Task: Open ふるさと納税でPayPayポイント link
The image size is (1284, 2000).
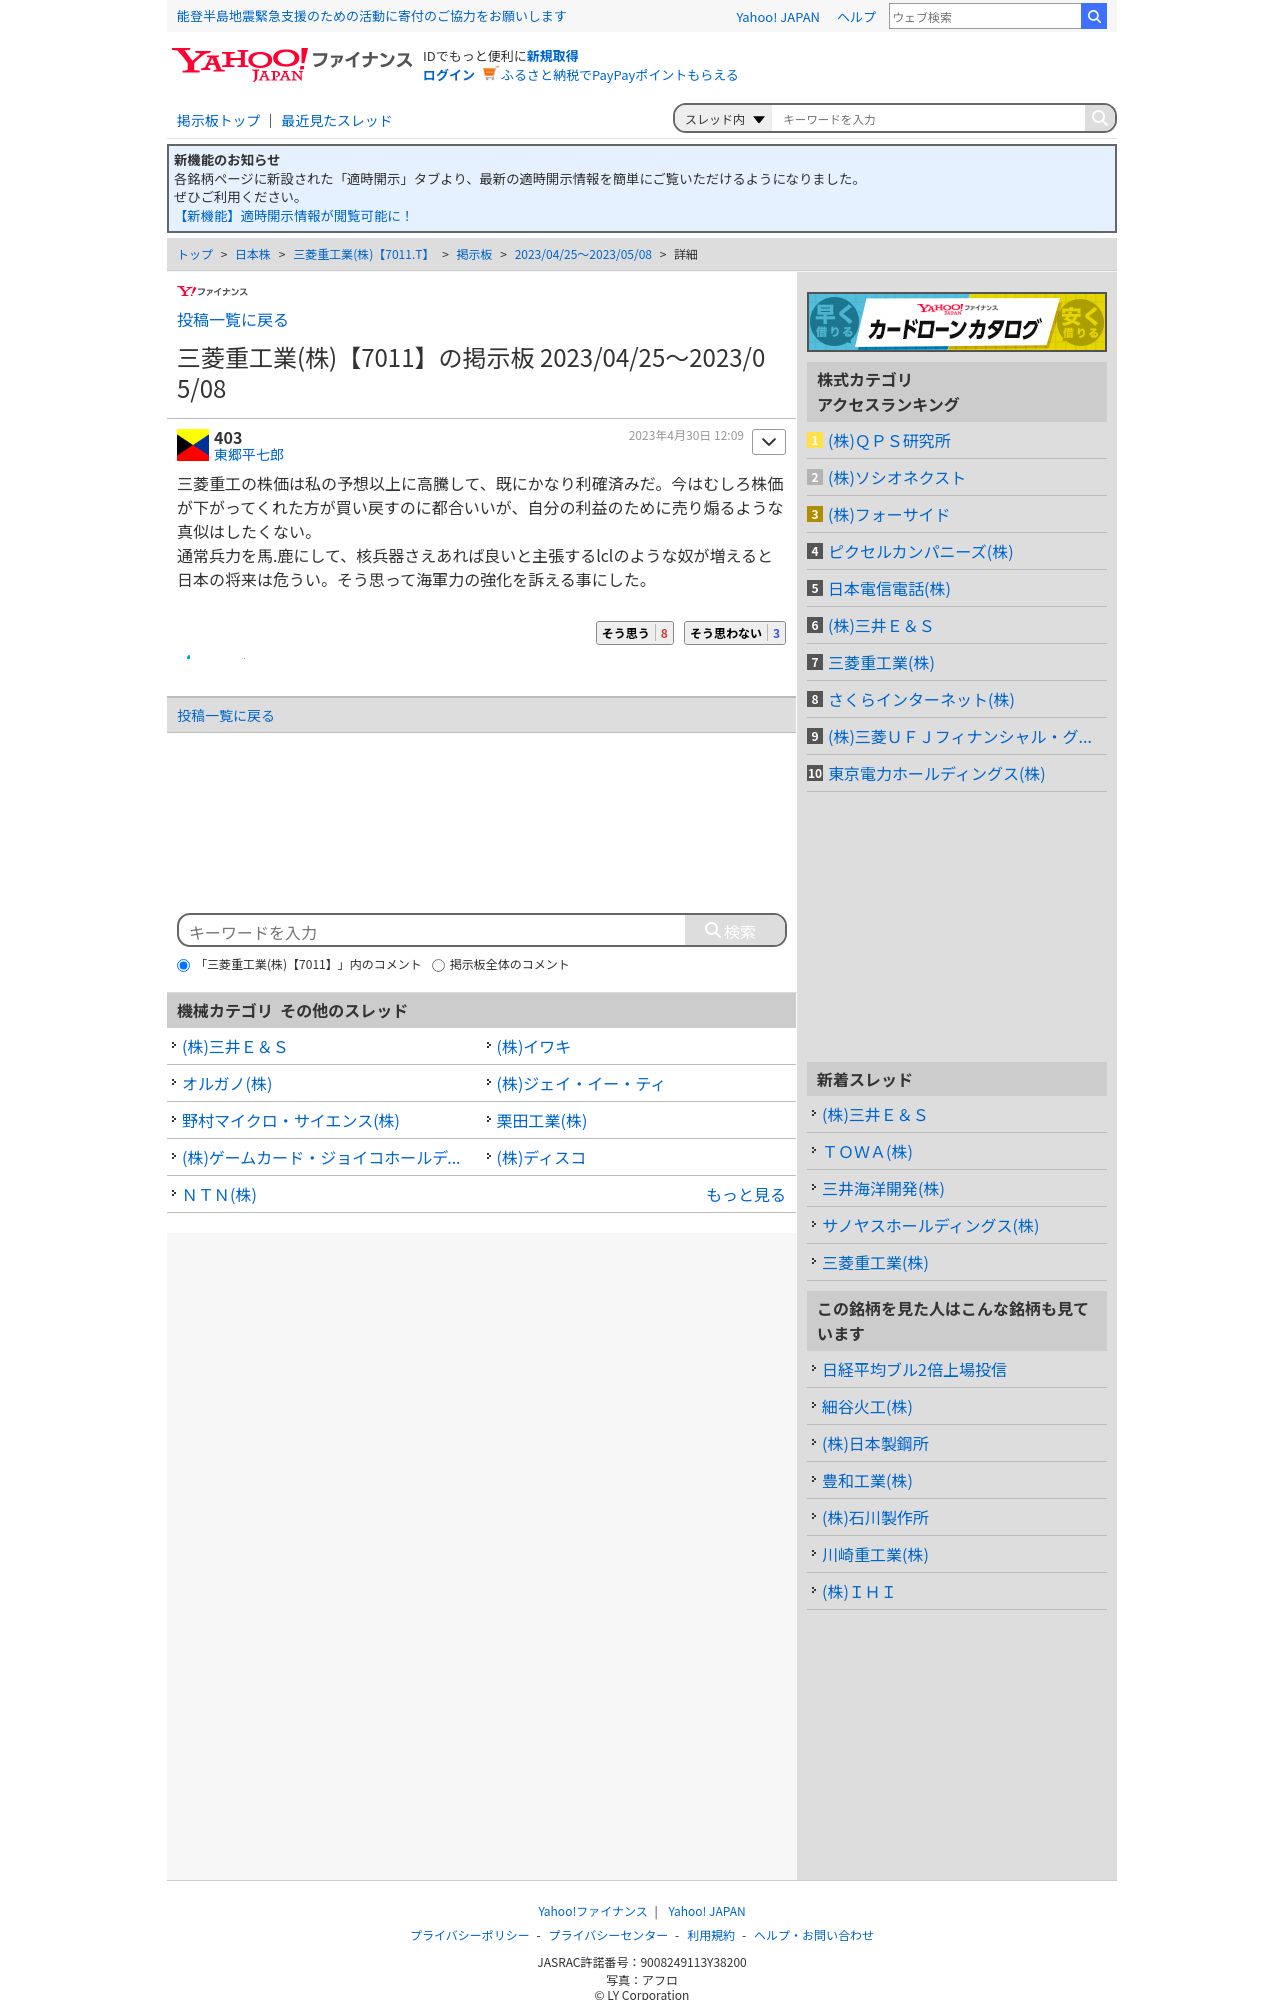Action: tap(619, 75)
